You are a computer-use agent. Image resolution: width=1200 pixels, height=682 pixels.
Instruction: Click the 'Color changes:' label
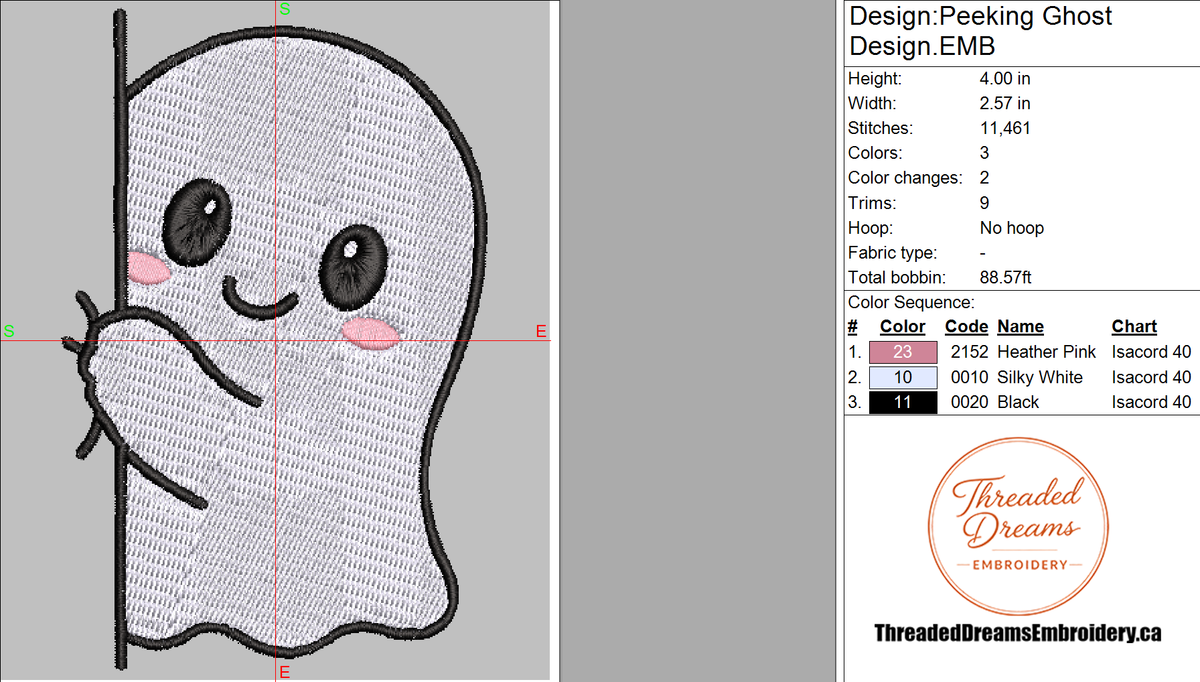click(905, 178)
